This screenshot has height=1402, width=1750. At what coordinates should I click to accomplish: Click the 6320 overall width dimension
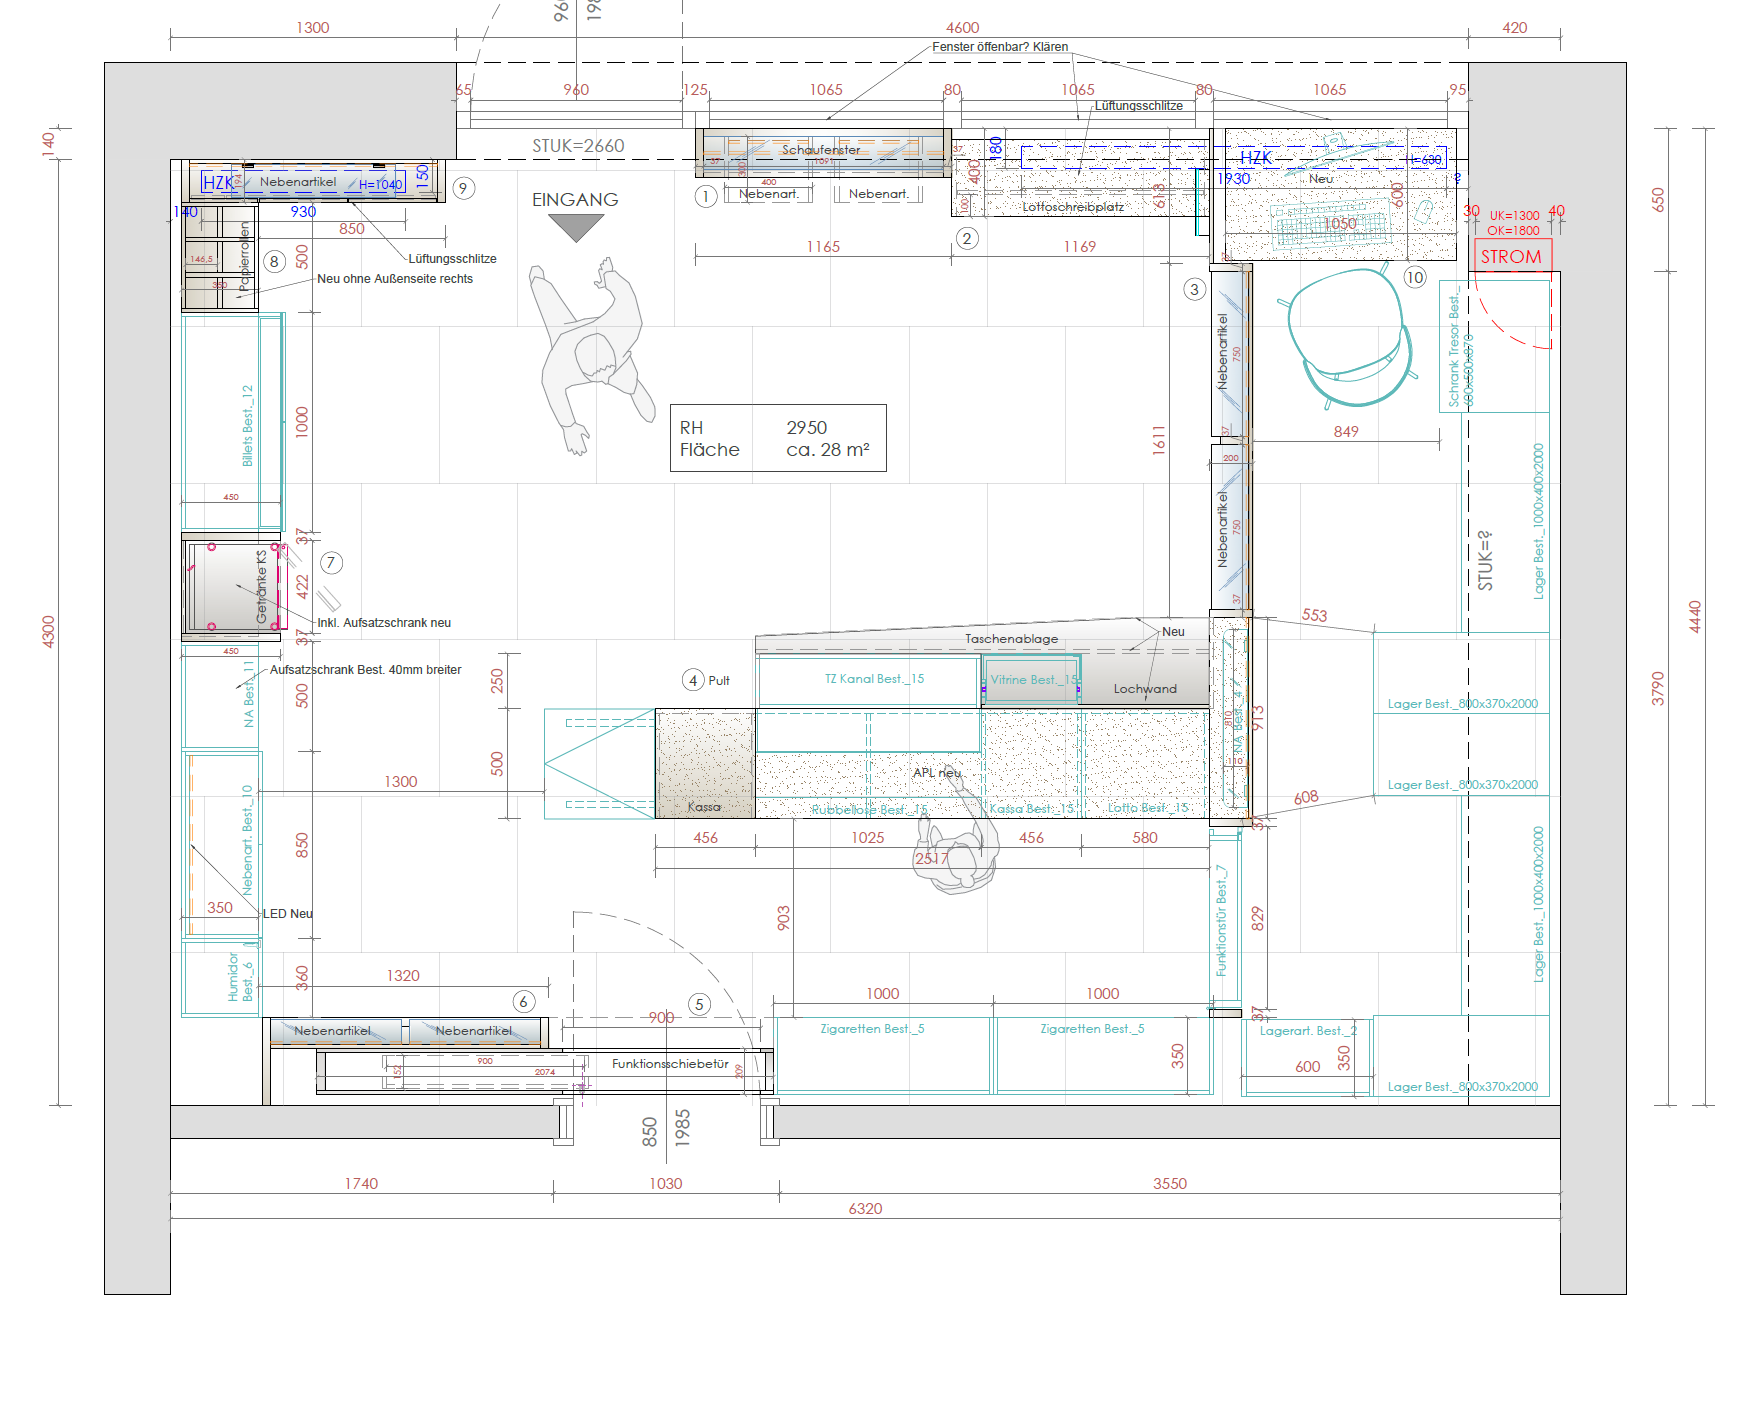tap(865, 1209)
